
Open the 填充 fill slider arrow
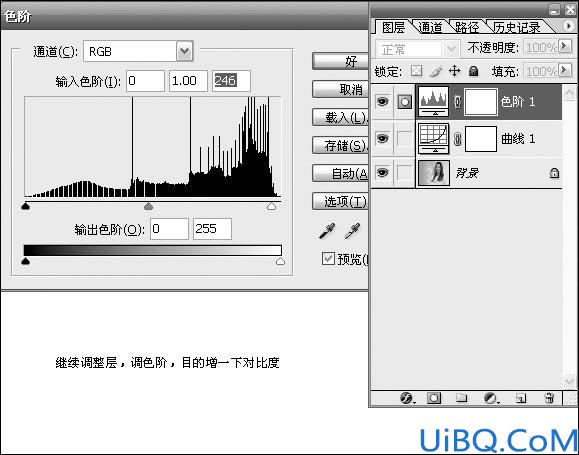[565, 70]
